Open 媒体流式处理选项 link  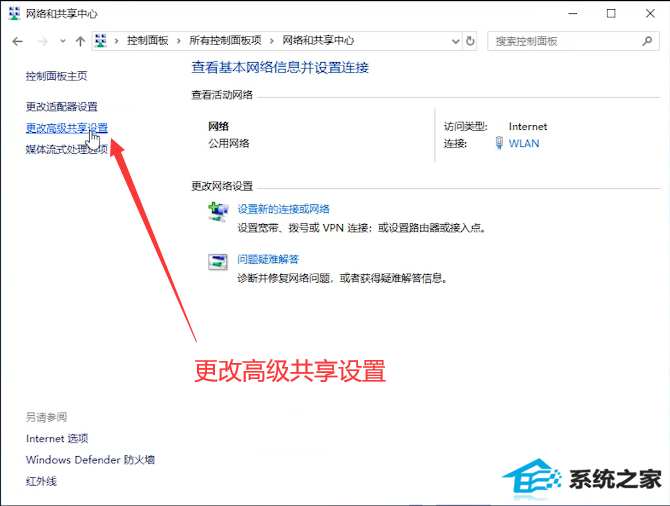67,149
